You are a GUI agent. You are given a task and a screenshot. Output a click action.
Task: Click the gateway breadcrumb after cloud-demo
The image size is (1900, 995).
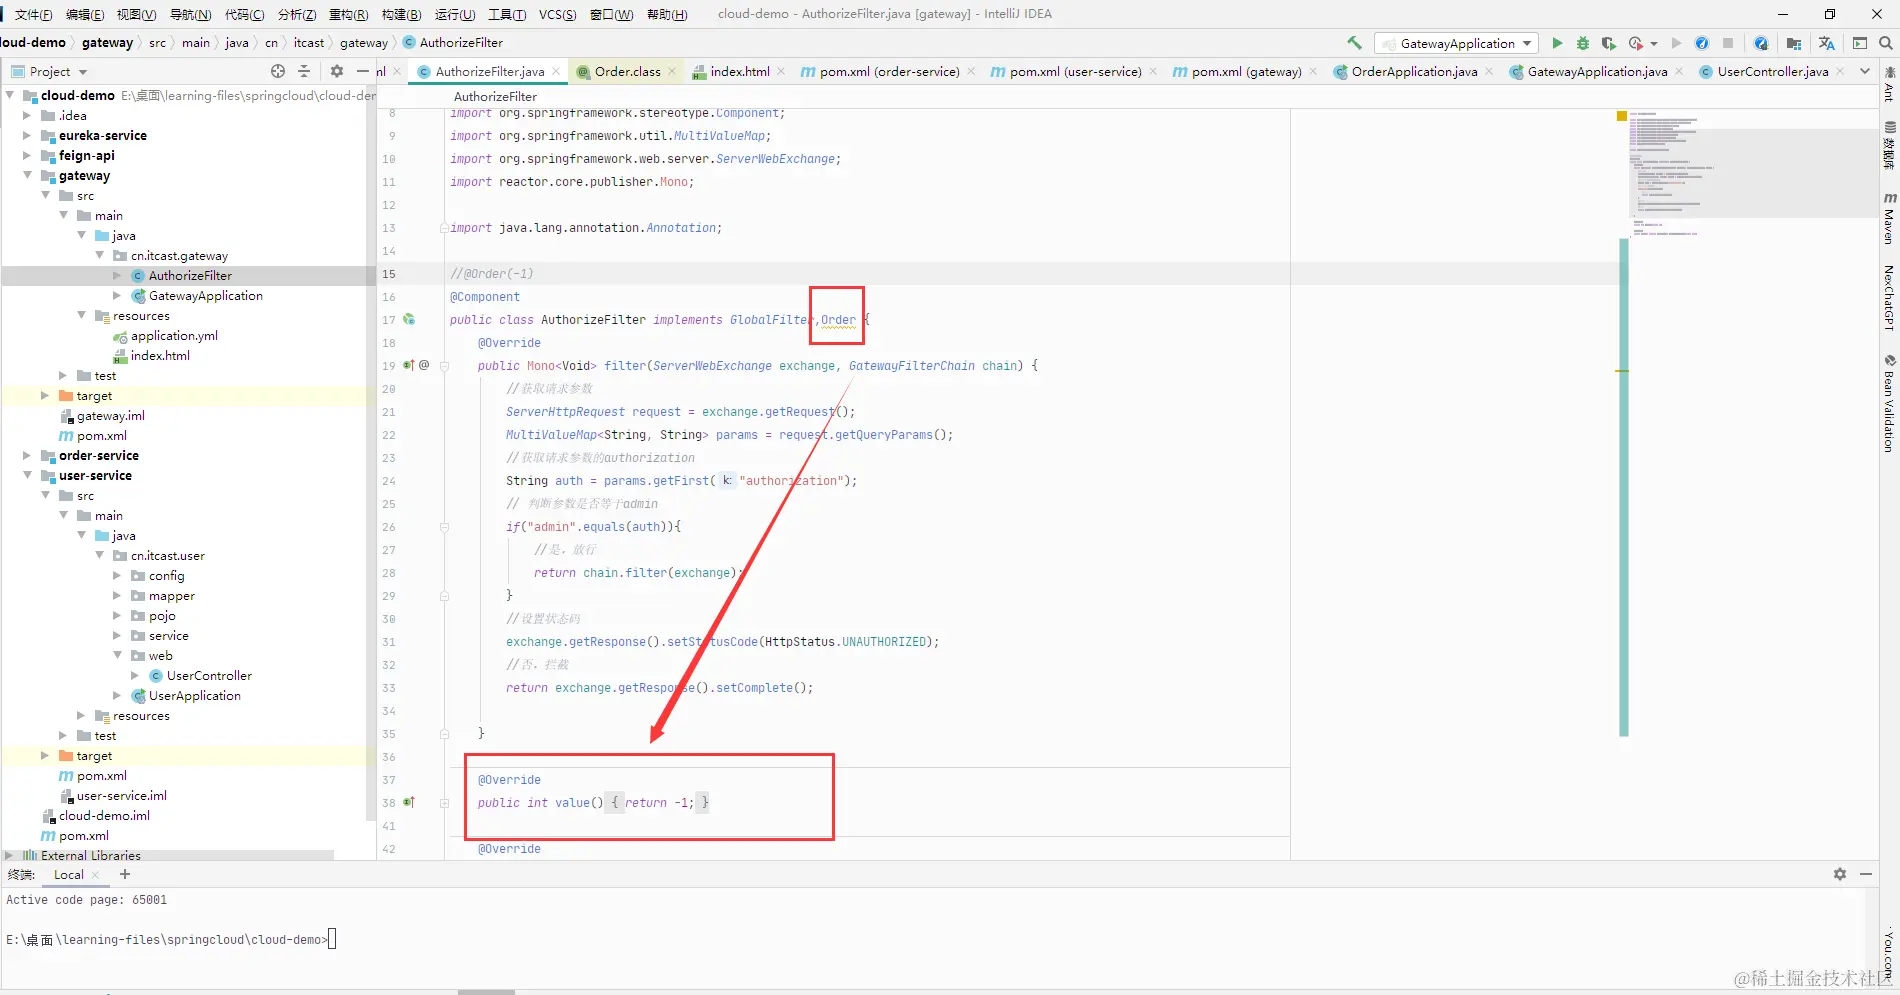[107, 42]
